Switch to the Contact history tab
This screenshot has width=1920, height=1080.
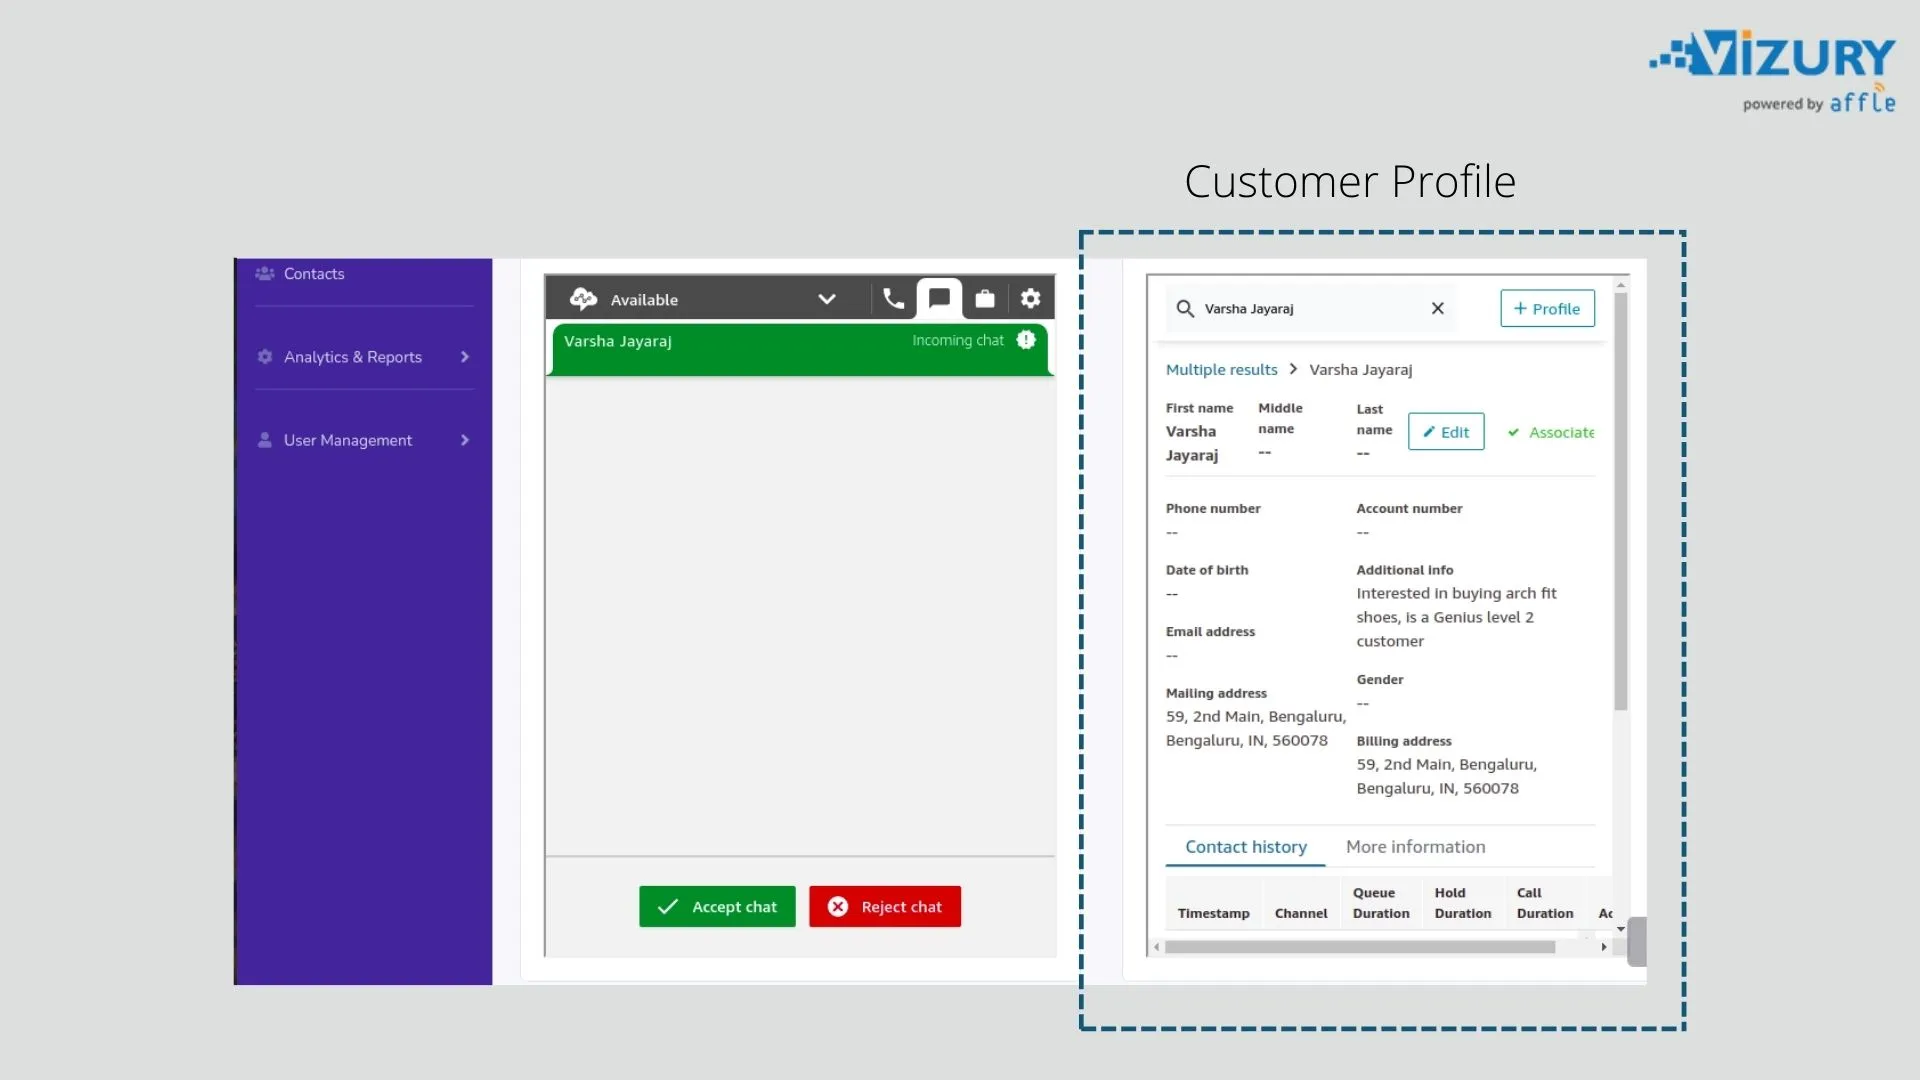[1246, 847]
